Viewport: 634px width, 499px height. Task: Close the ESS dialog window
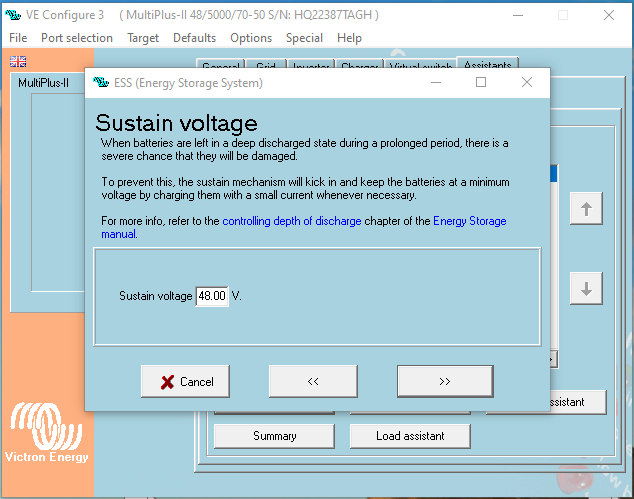pos(527,82)
